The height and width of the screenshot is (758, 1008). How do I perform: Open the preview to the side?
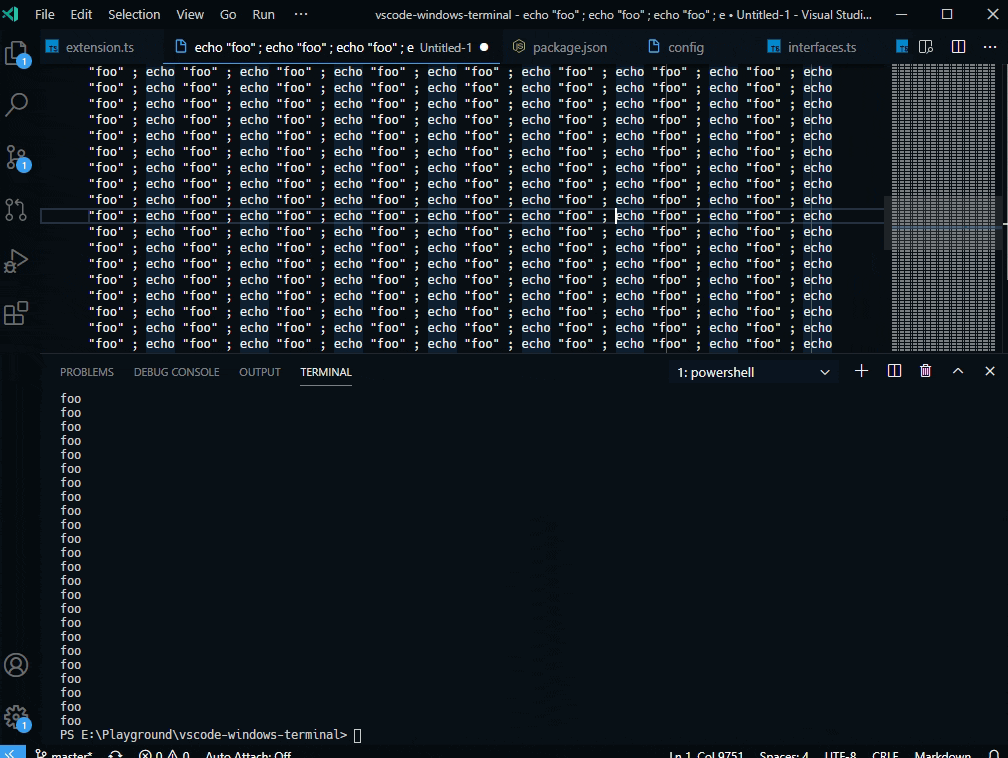[926, 47]
